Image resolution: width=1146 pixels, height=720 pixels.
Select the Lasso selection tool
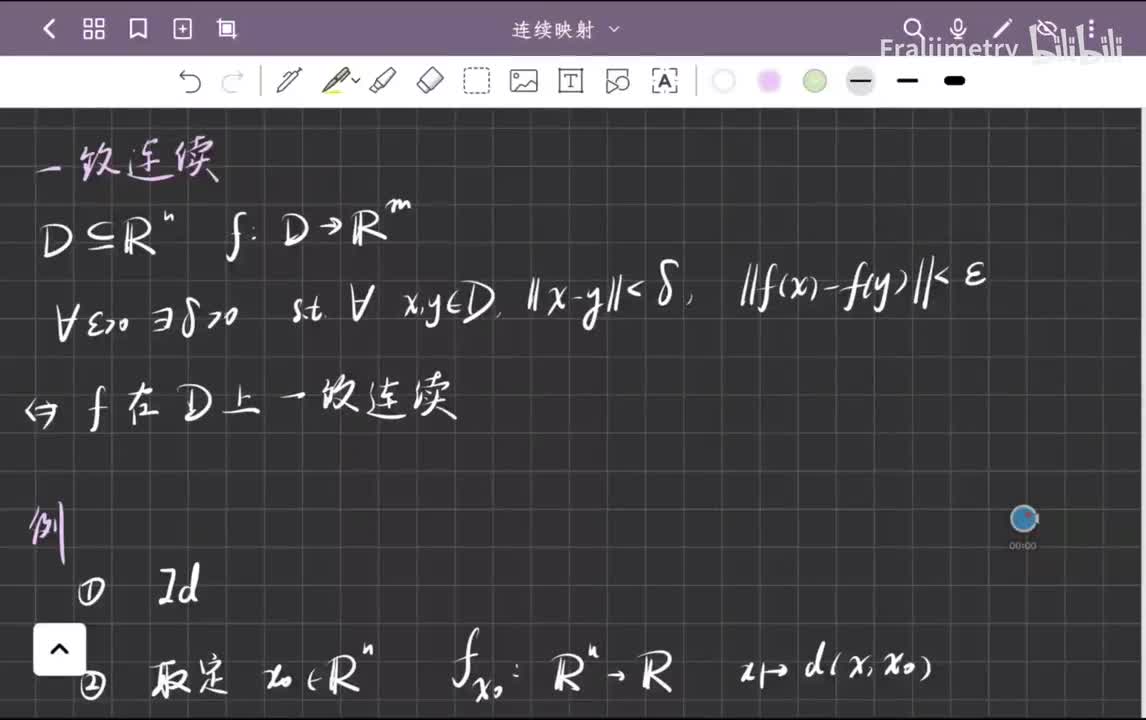click(x=477, y=80)
